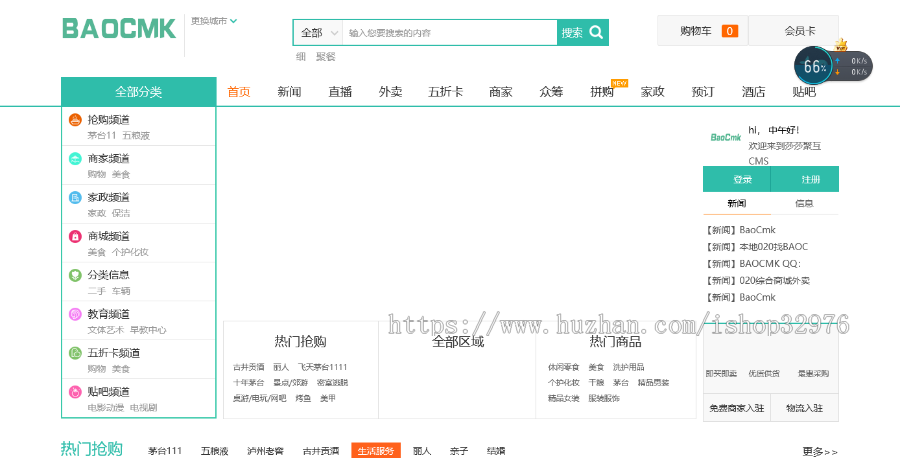Click the 分类信息 green icon
The height and width of the screenshot is (460, 900).
[75, 275]
